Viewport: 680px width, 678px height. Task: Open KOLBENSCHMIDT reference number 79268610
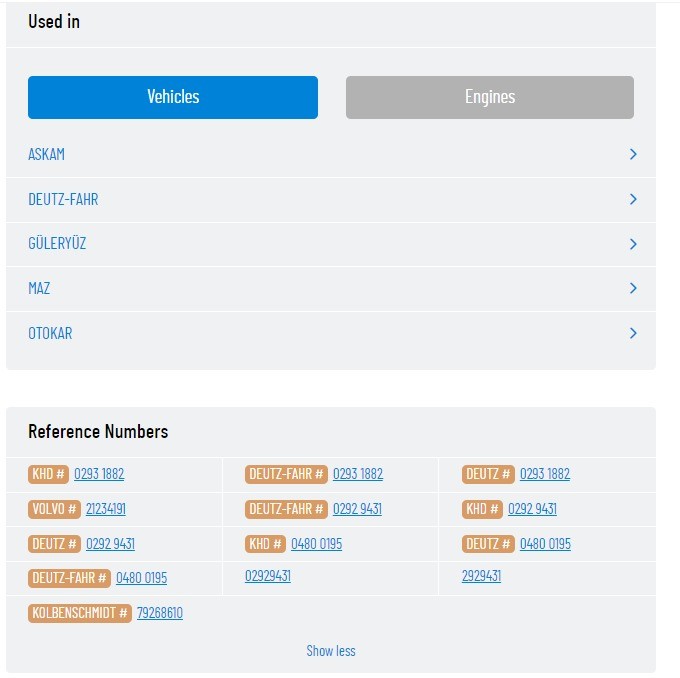pyautogui.click(x=160, y=613)
